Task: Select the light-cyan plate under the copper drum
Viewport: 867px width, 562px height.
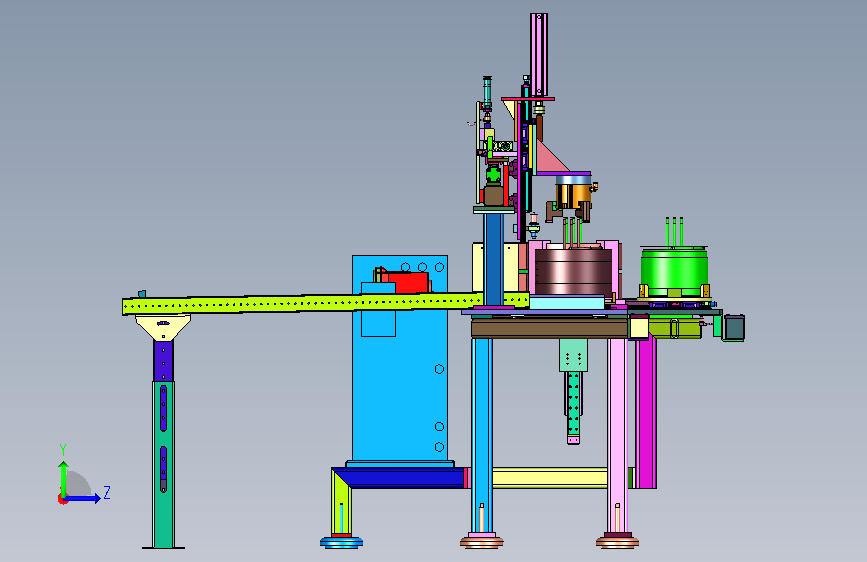Action: (x=567, y=302)
